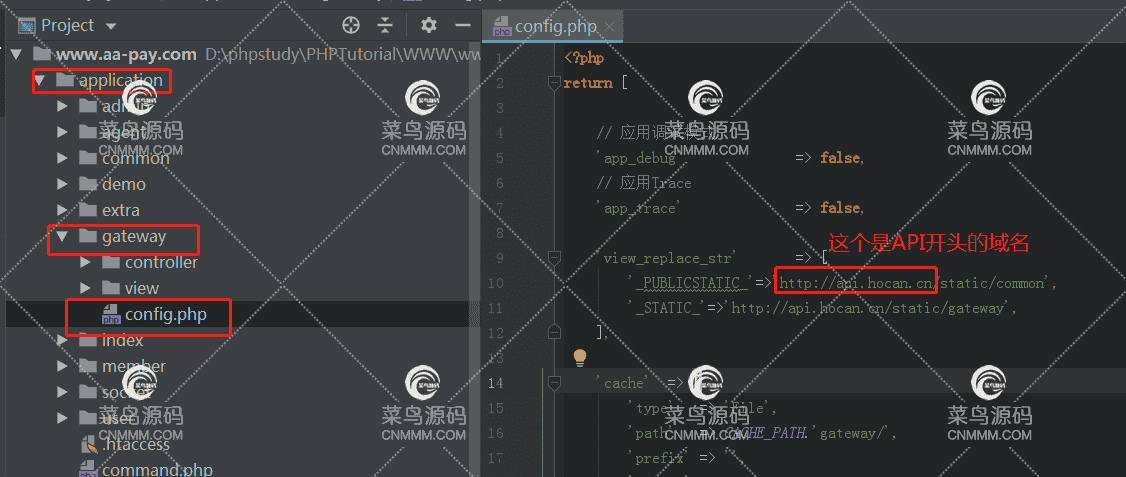This screenshot has height=477, width=1126.
Task: Select the controller folder
Action: 161,262
